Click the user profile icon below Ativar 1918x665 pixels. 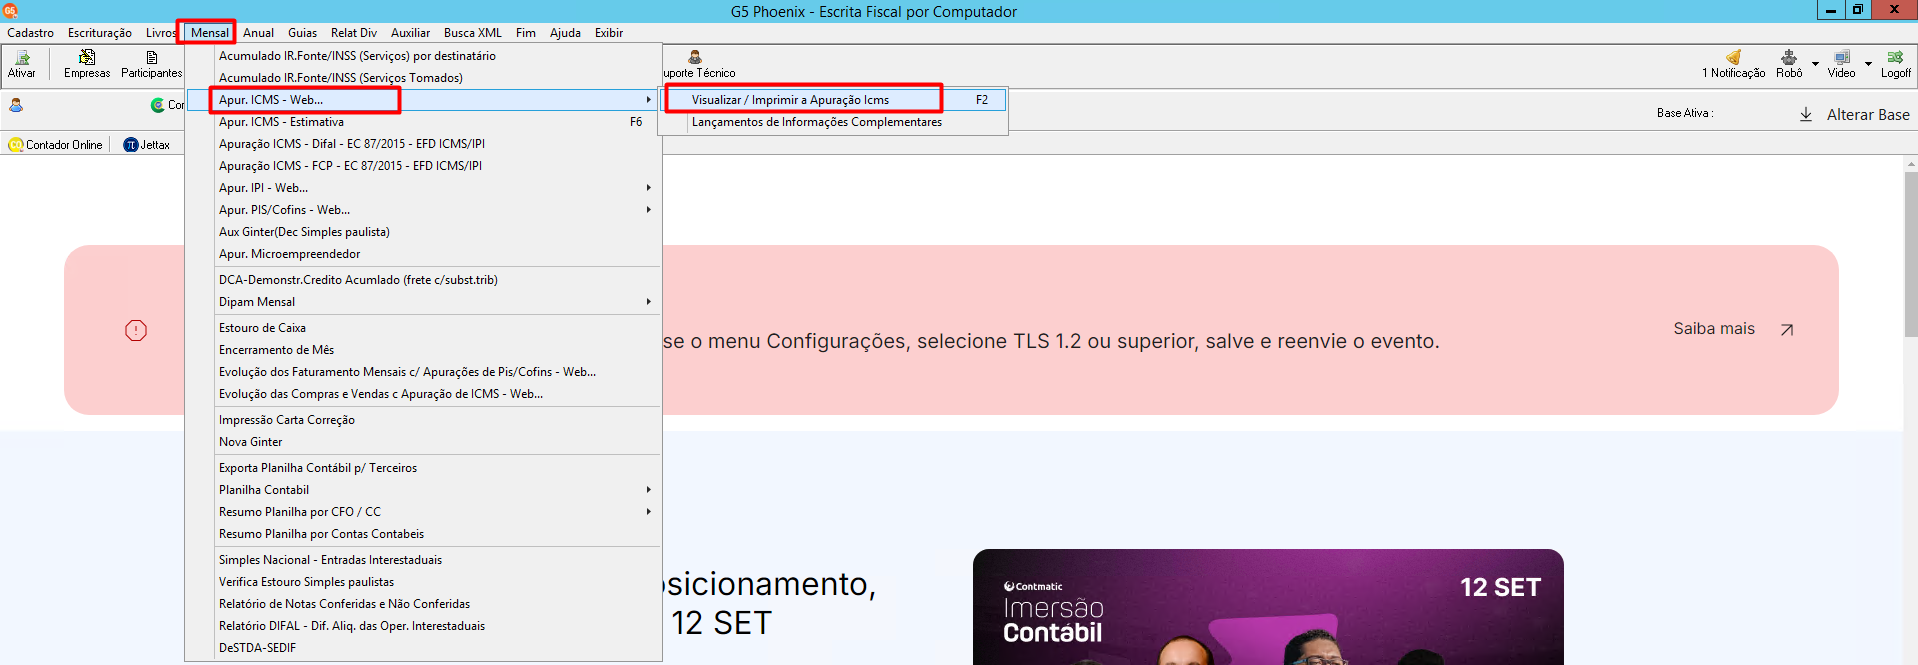tap(16, 105)
